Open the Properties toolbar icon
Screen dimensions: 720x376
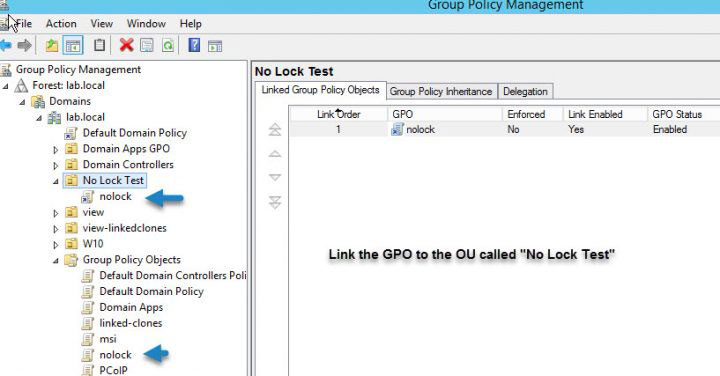pyautogui.click(x=147, y=45)
